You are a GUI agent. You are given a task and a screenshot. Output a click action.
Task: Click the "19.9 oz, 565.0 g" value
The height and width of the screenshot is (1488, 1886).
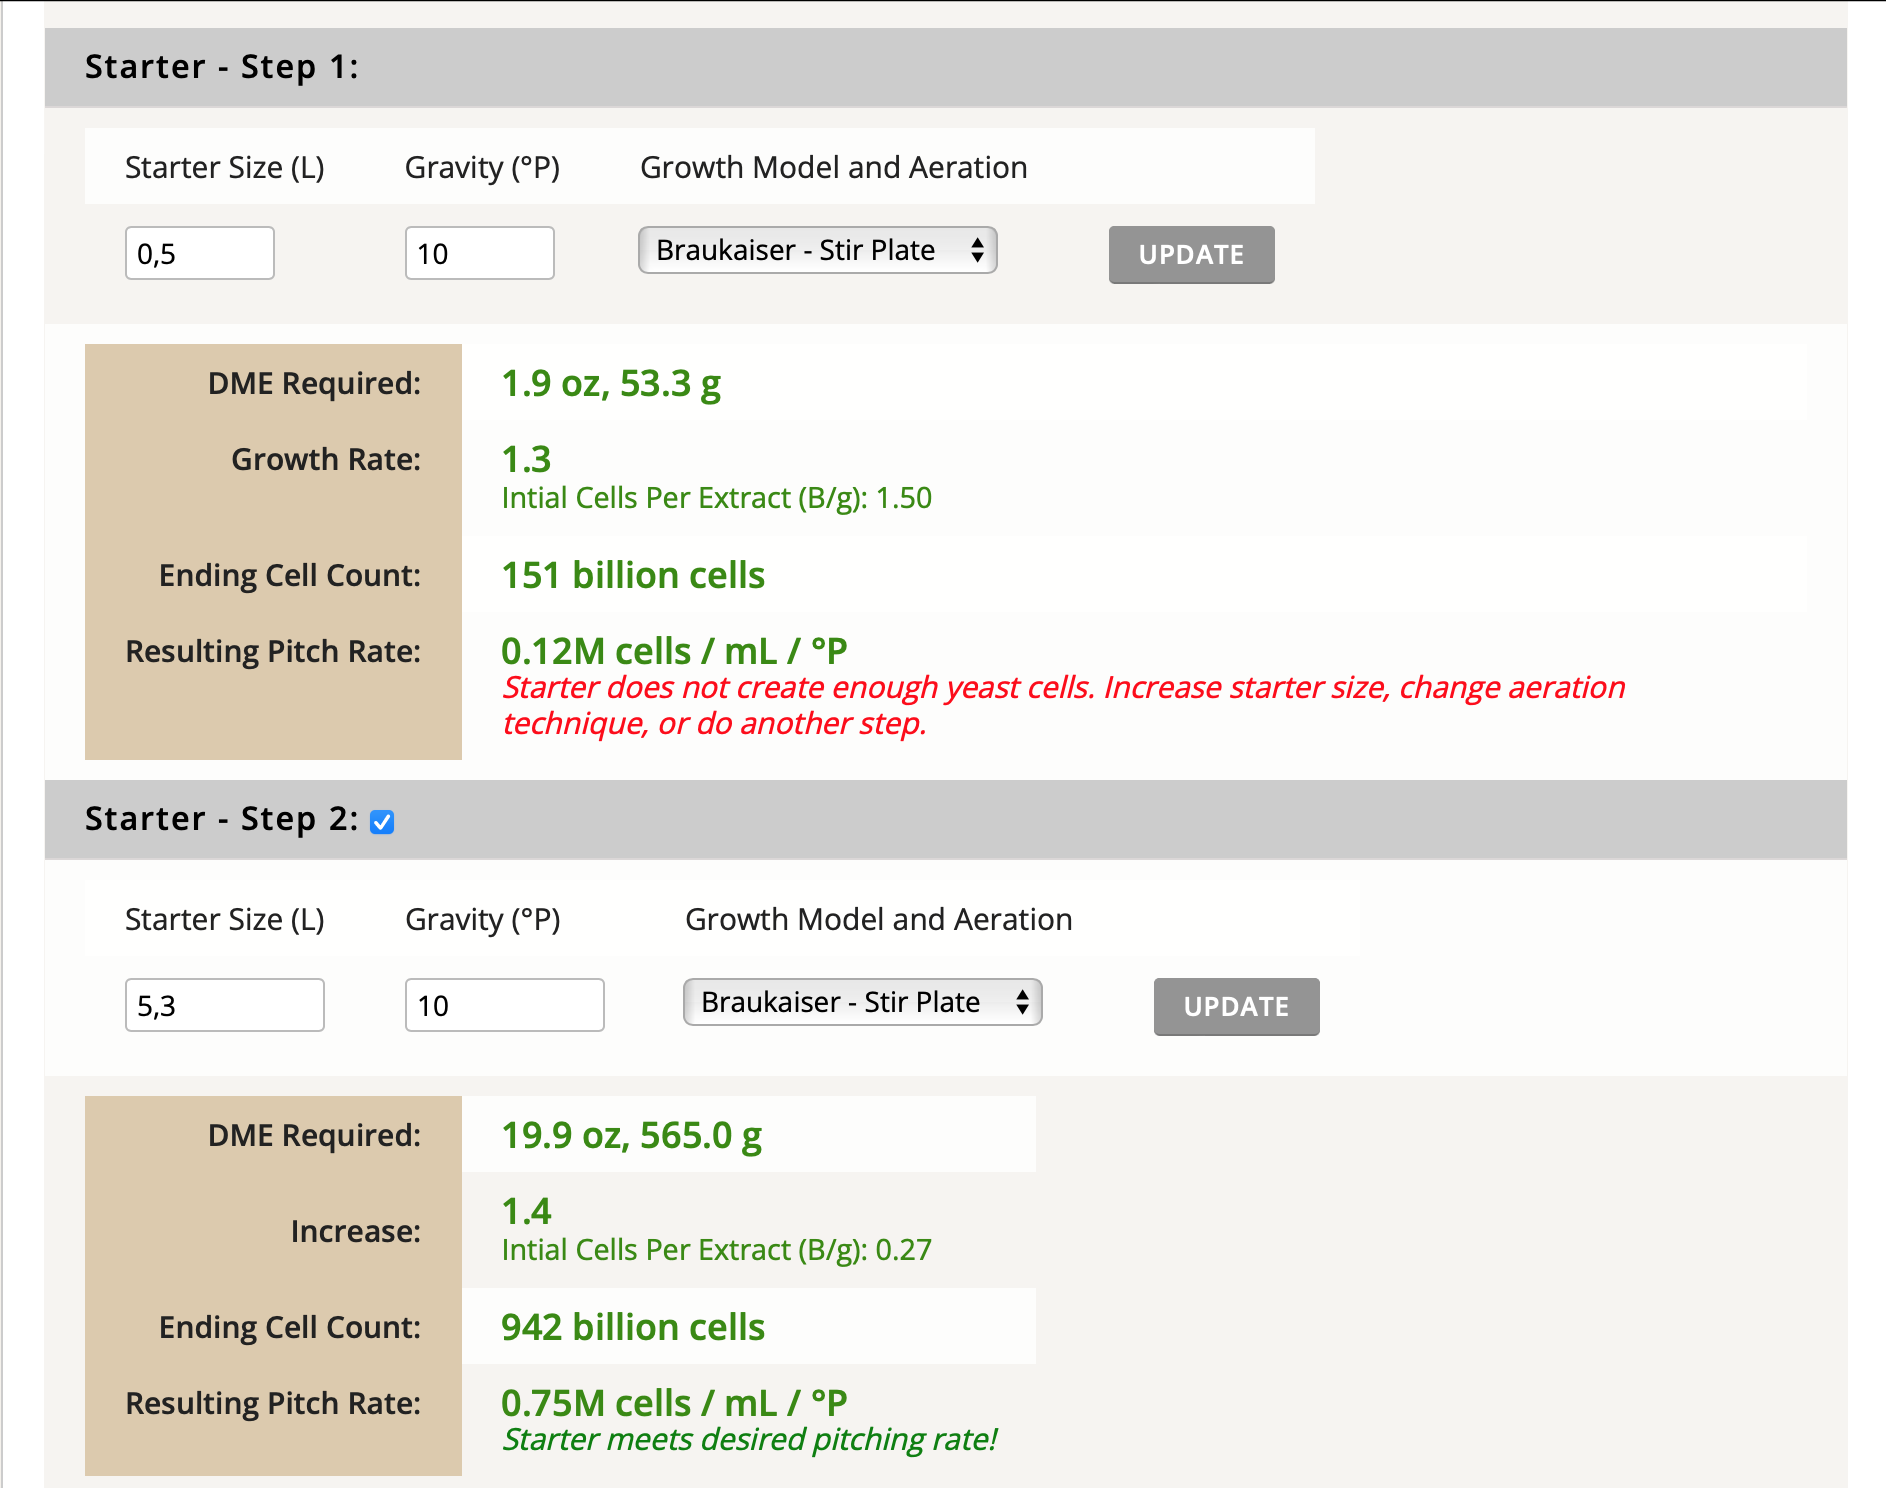[631, 1135]
